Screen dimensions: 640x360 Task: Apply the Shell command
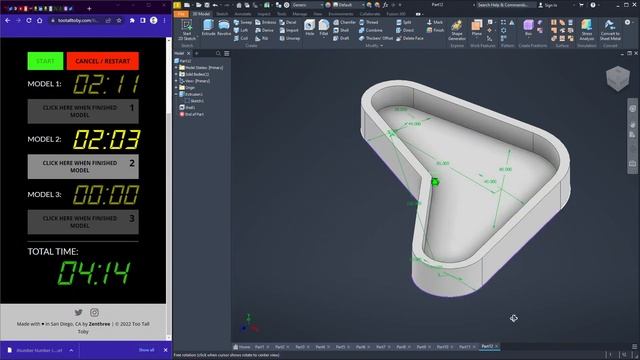(x=341, y=30)
